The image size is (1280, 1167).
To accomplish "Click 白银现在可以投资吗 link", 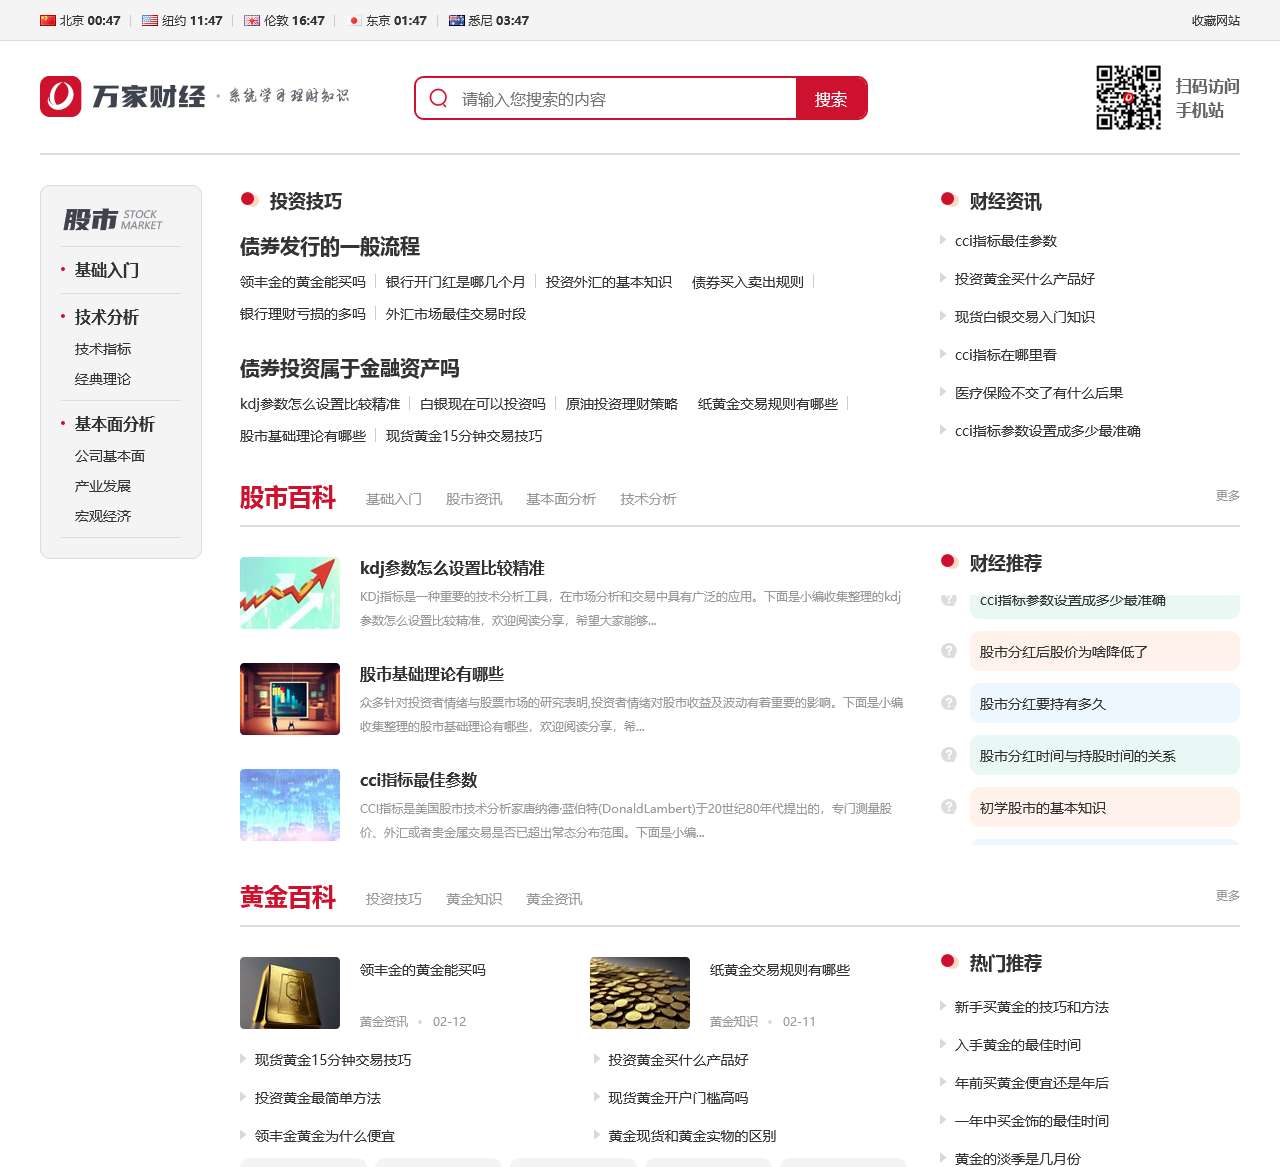I will 483,404.
